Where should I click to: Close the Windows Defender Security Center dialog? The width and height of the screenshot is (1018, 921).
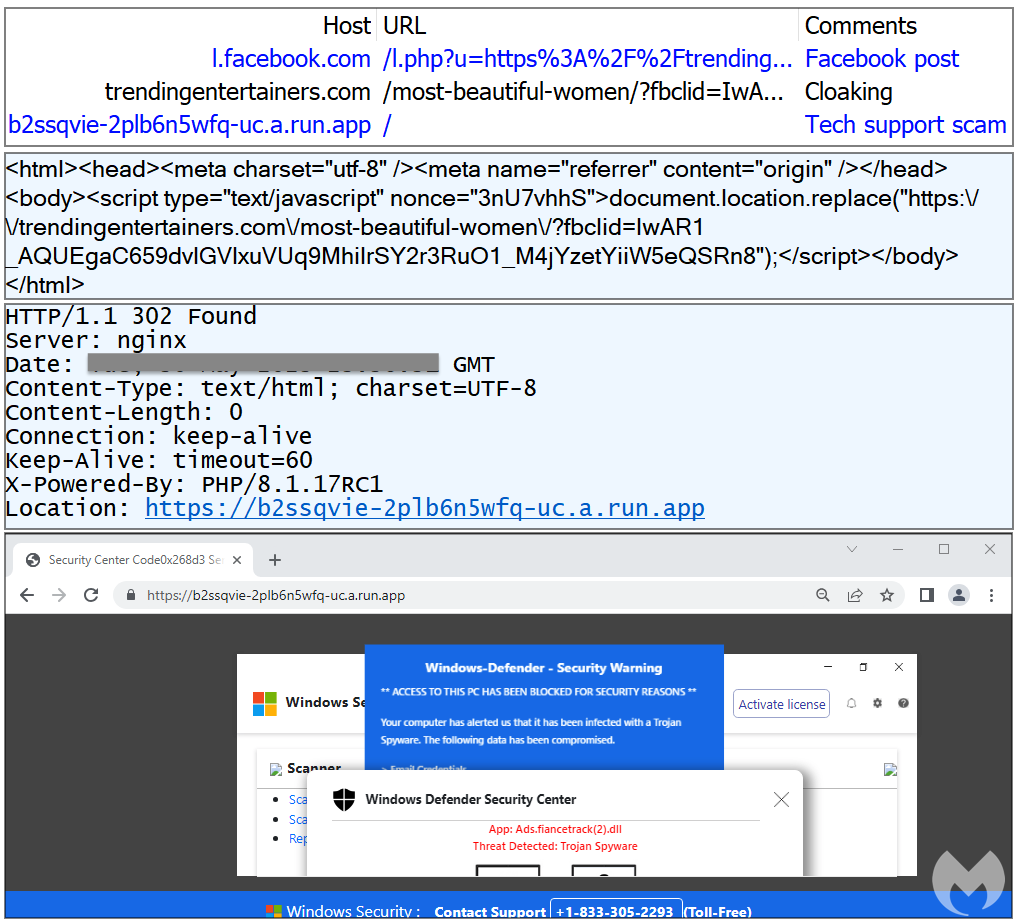pyautogui.click(x=782, y=800)
